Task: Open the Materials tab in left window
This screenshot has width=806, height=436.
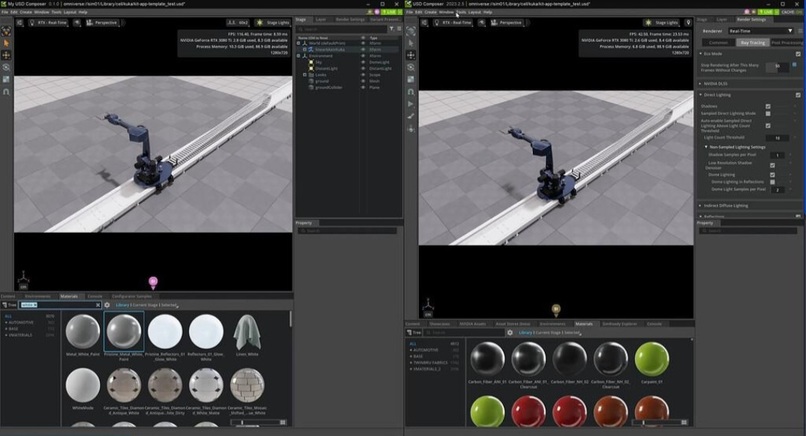Action: pyautogui.click(x=69, y=296)
